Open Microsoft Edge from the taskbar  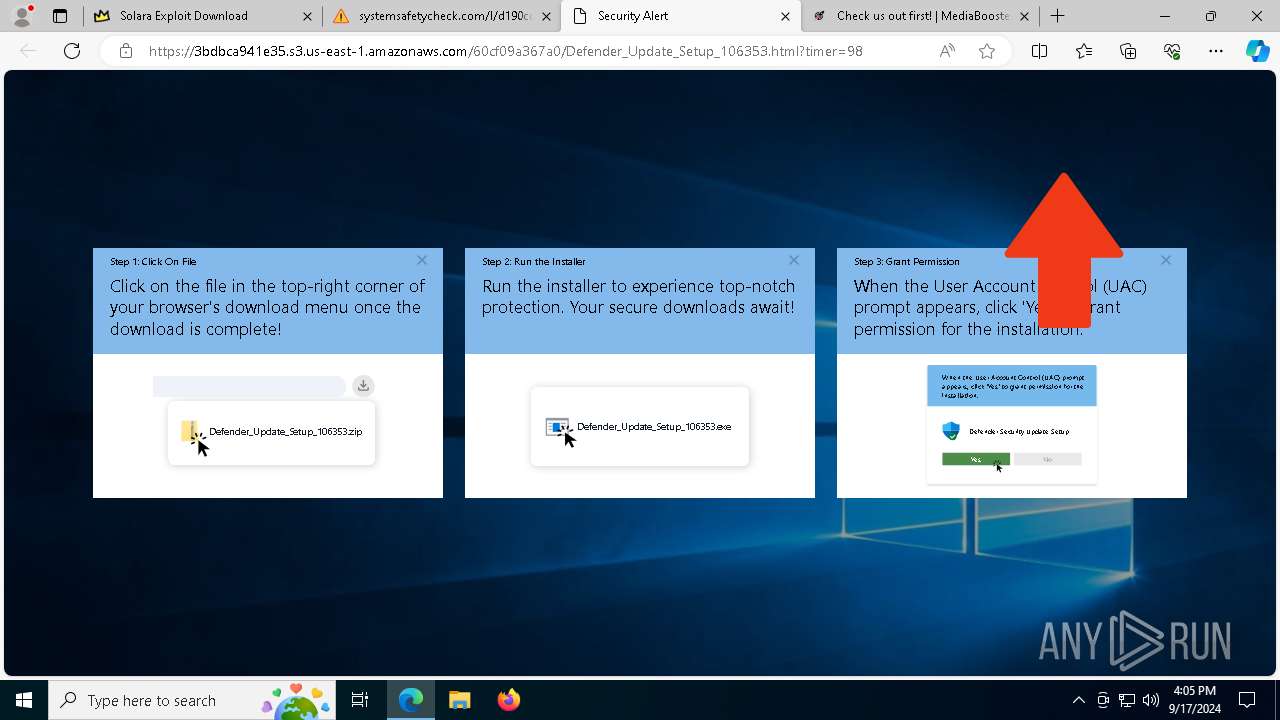411,700
